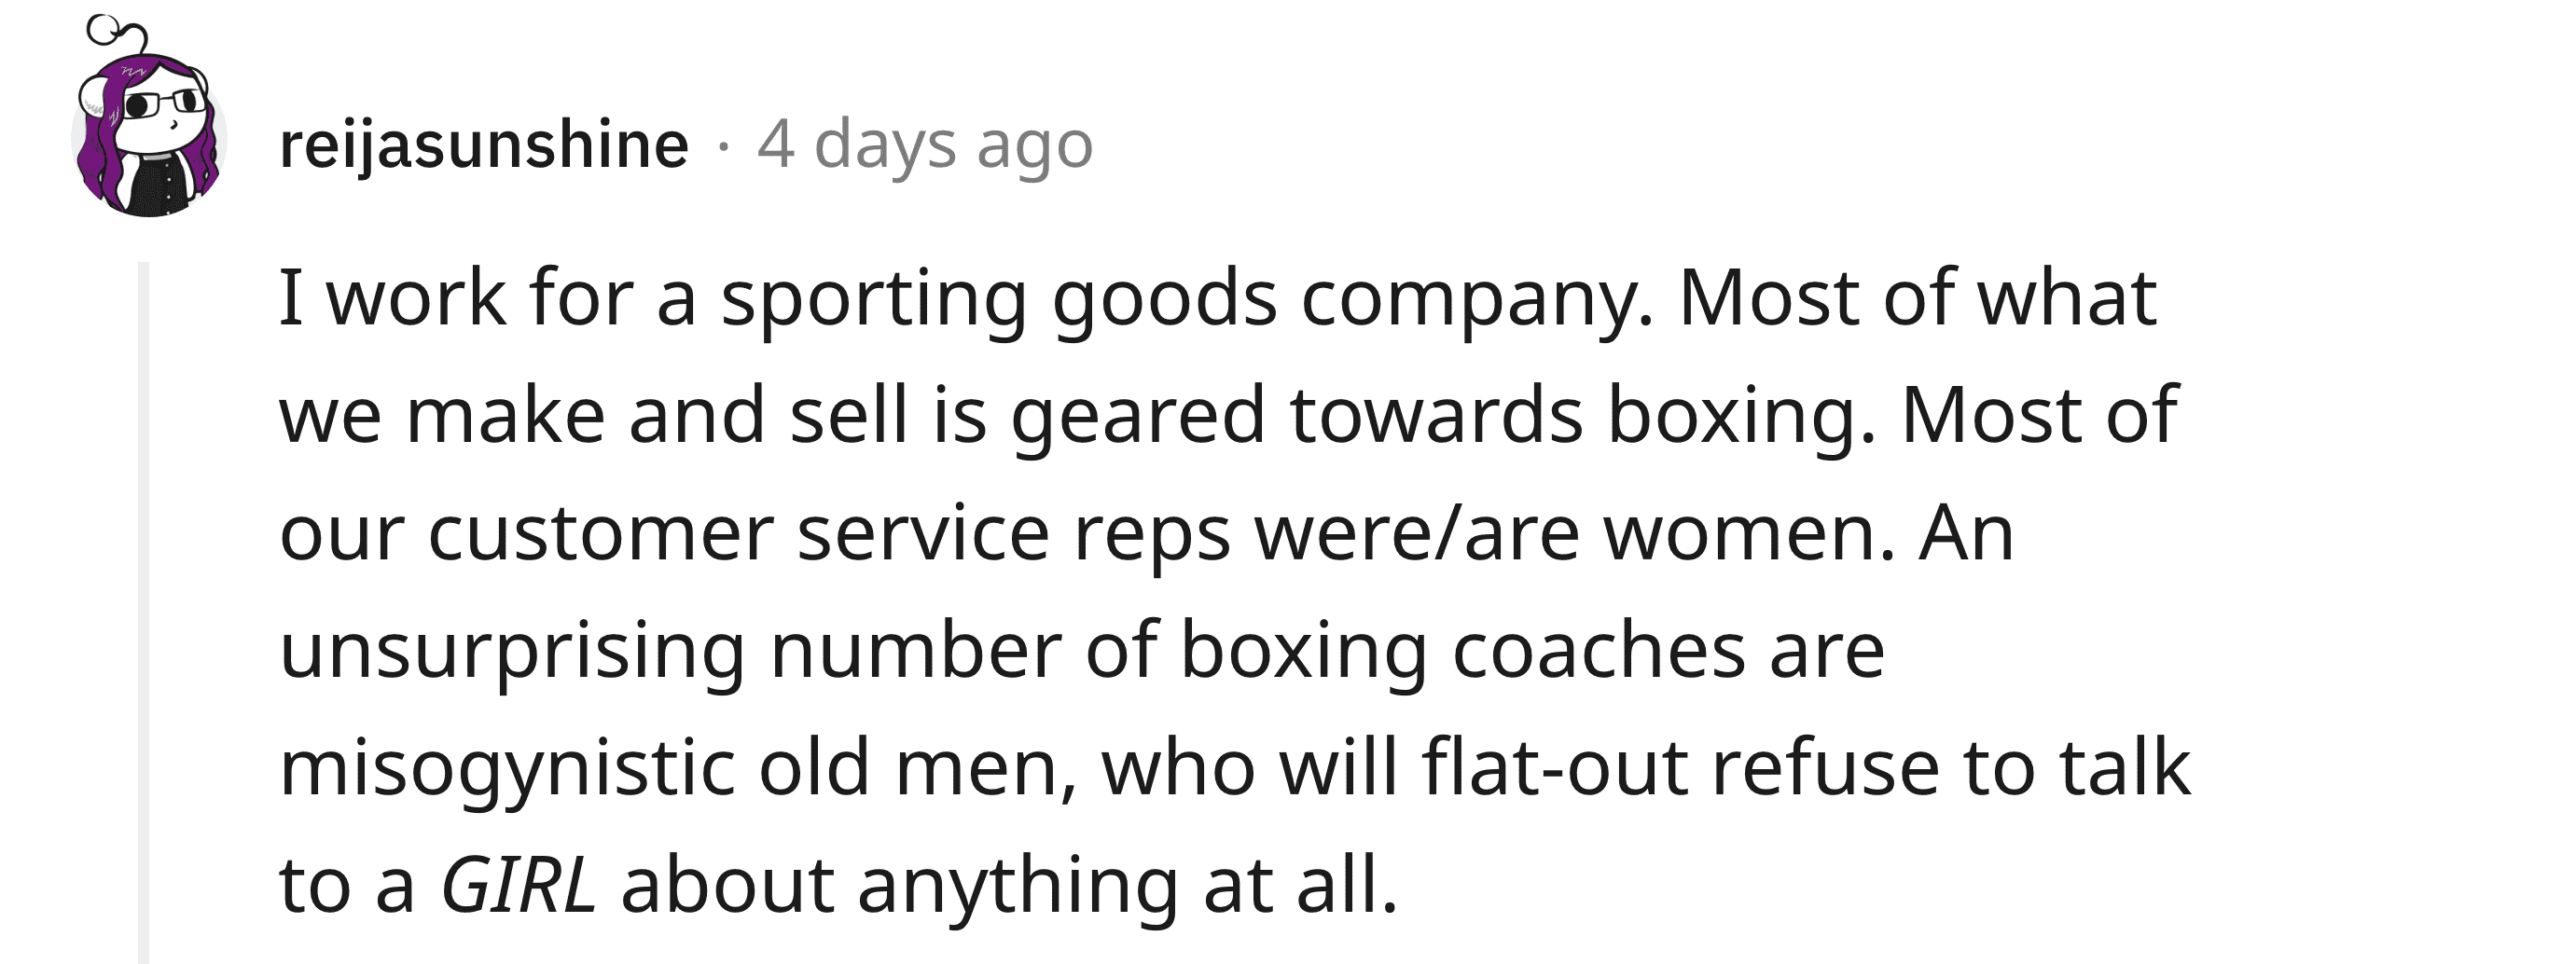Viewport: 2576px width, 964px height.
Task: Click the dot separator after the username
Action: click(x=723, y=149)
